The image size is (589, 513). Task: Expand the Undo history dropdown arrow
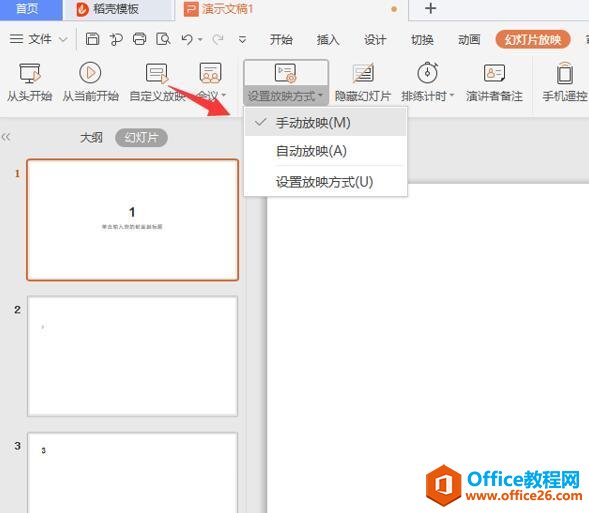pos(200,39)
